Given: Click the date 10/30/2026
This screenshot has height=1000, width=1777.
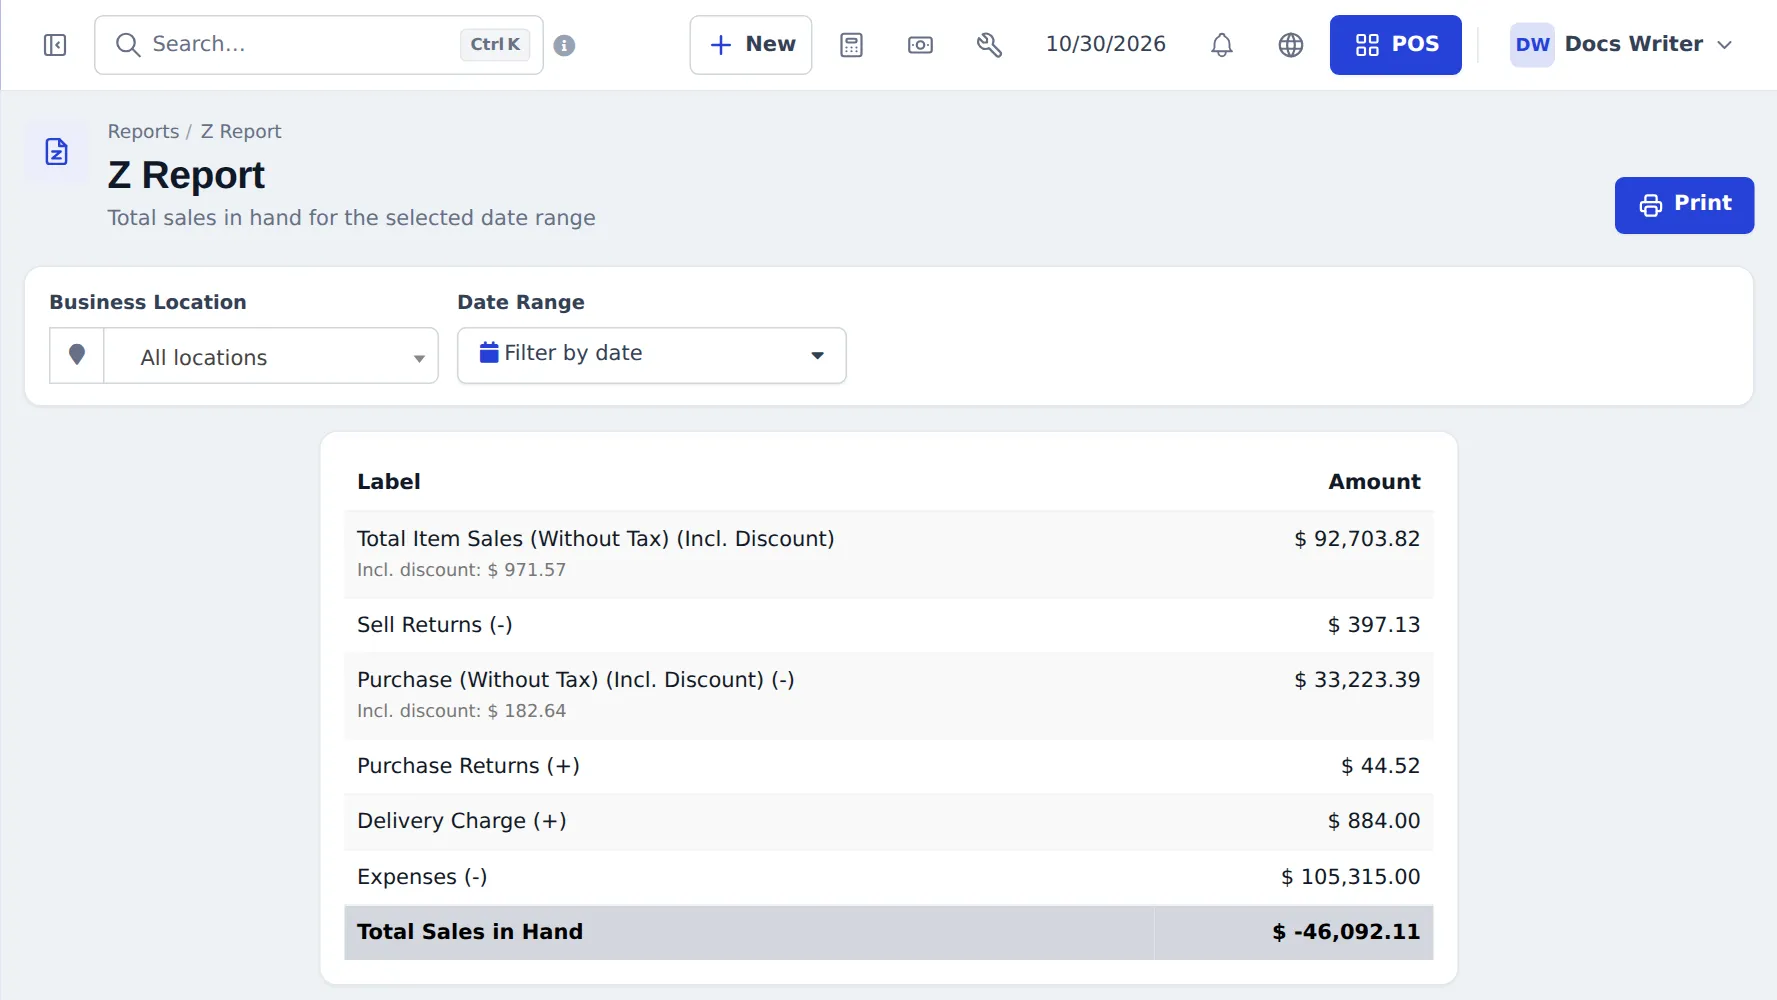Looking at the screenshot, I should pos(1105,44).
